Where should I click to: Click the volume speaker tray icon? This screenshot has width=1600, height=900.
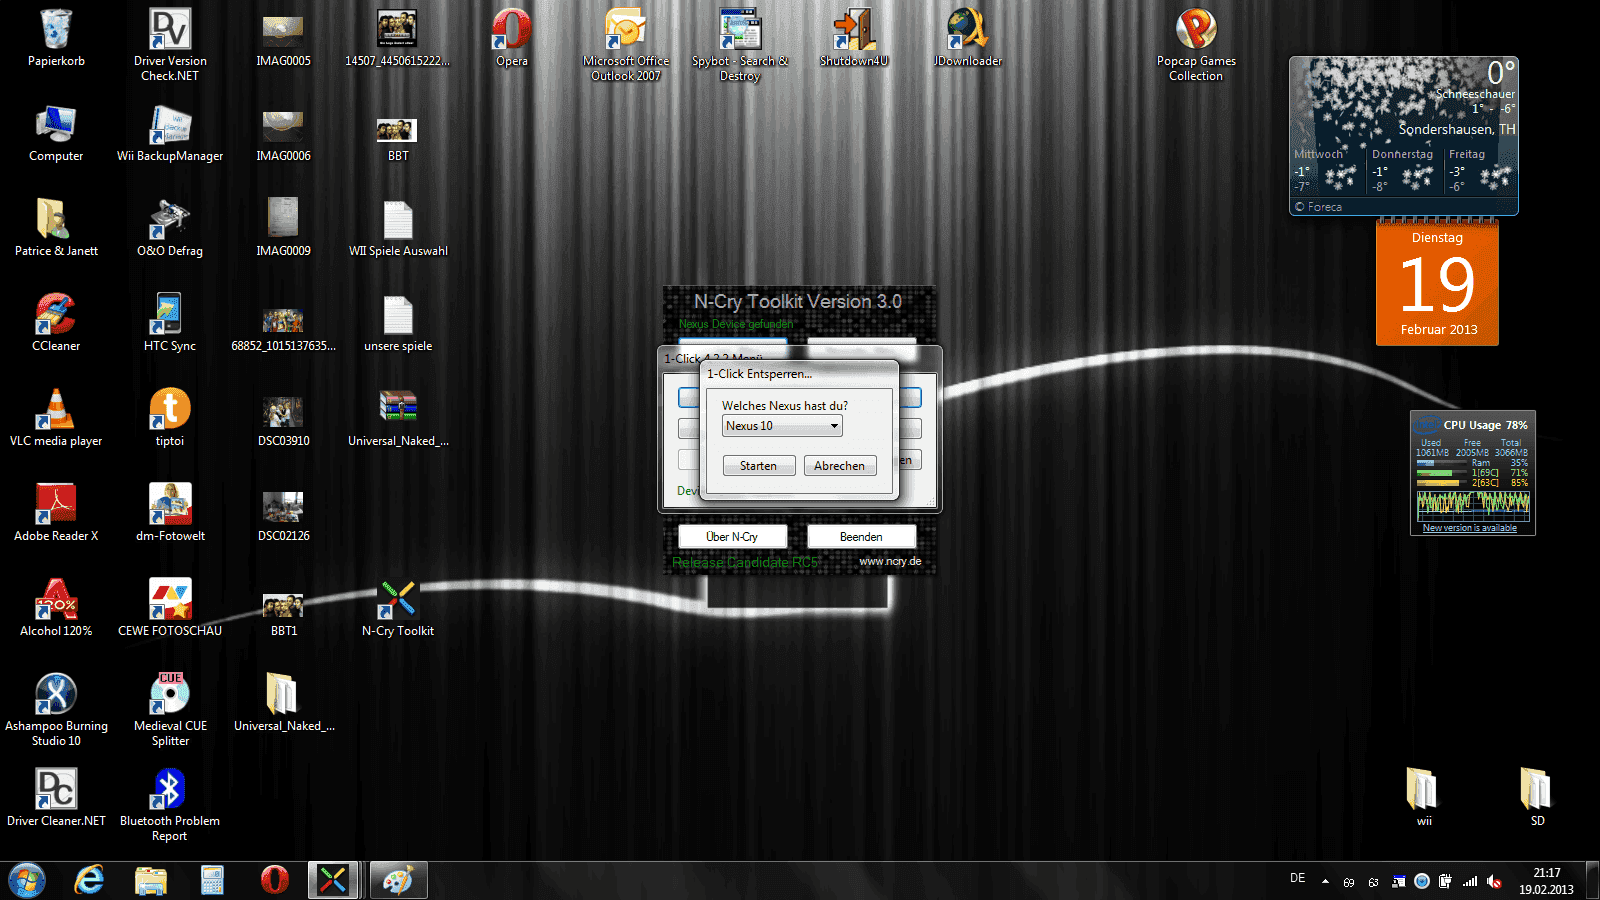pyautogui.click(x=1494, y=881)
